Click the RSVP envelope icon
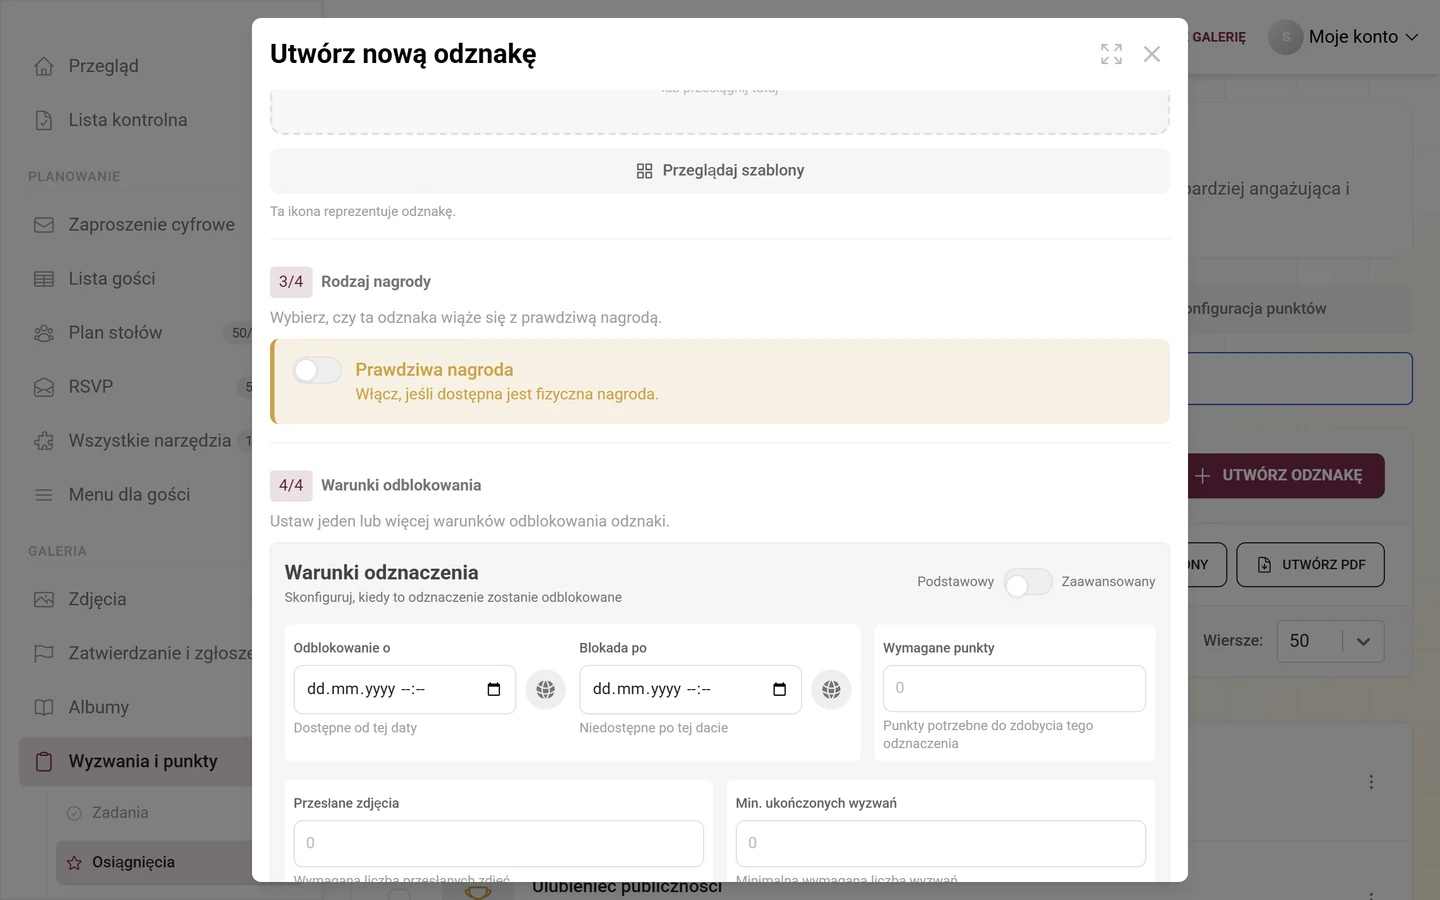Image resolution: width=1440 pixels, height=900 pixels. 44,387
